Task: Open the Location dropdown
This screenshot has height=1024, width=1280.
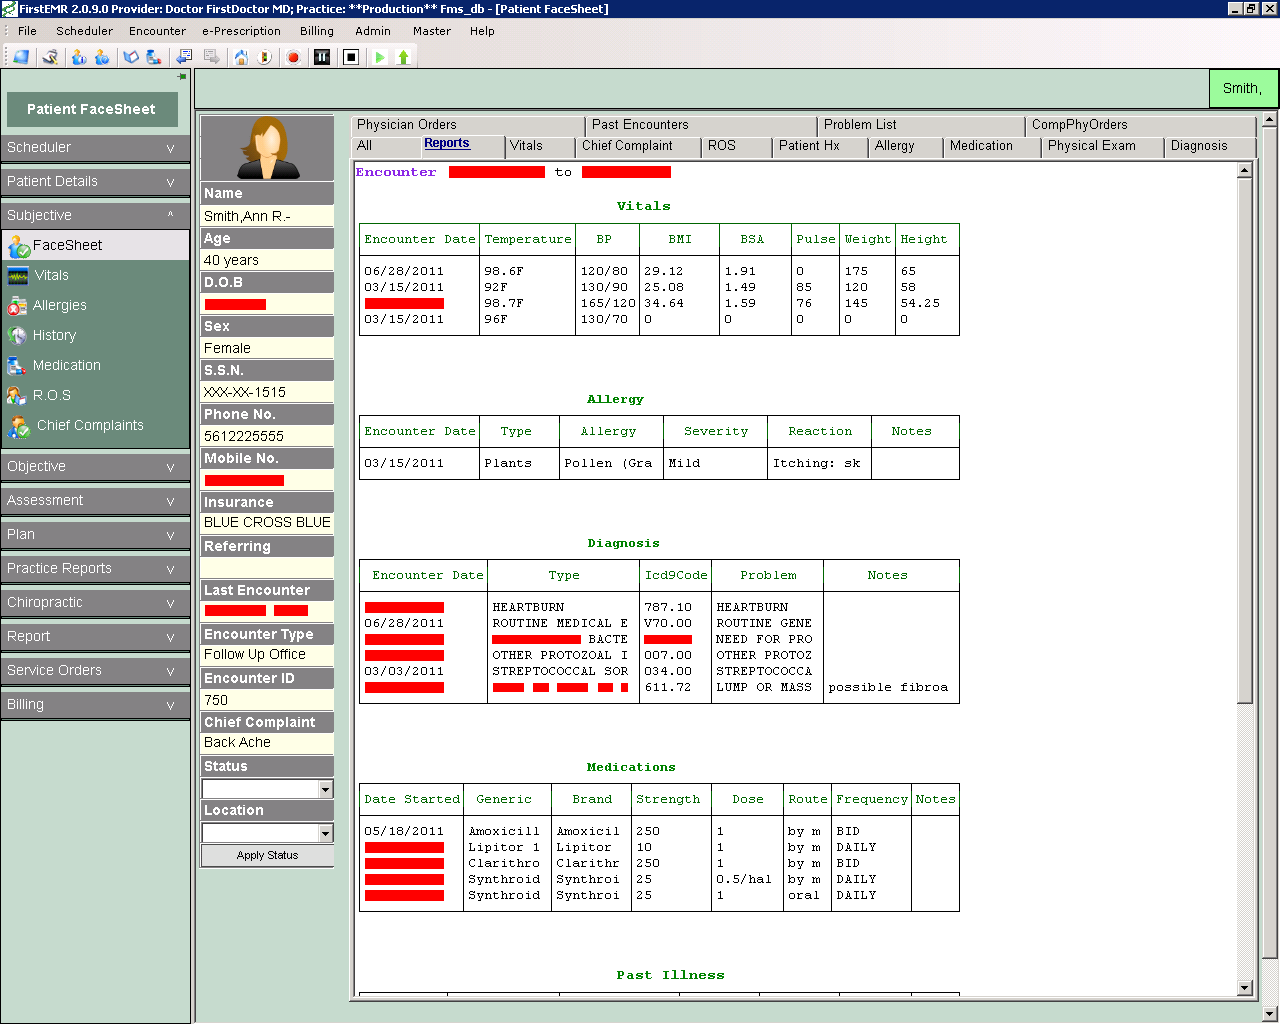Action: pyautogui.click(x=324, y=832)
